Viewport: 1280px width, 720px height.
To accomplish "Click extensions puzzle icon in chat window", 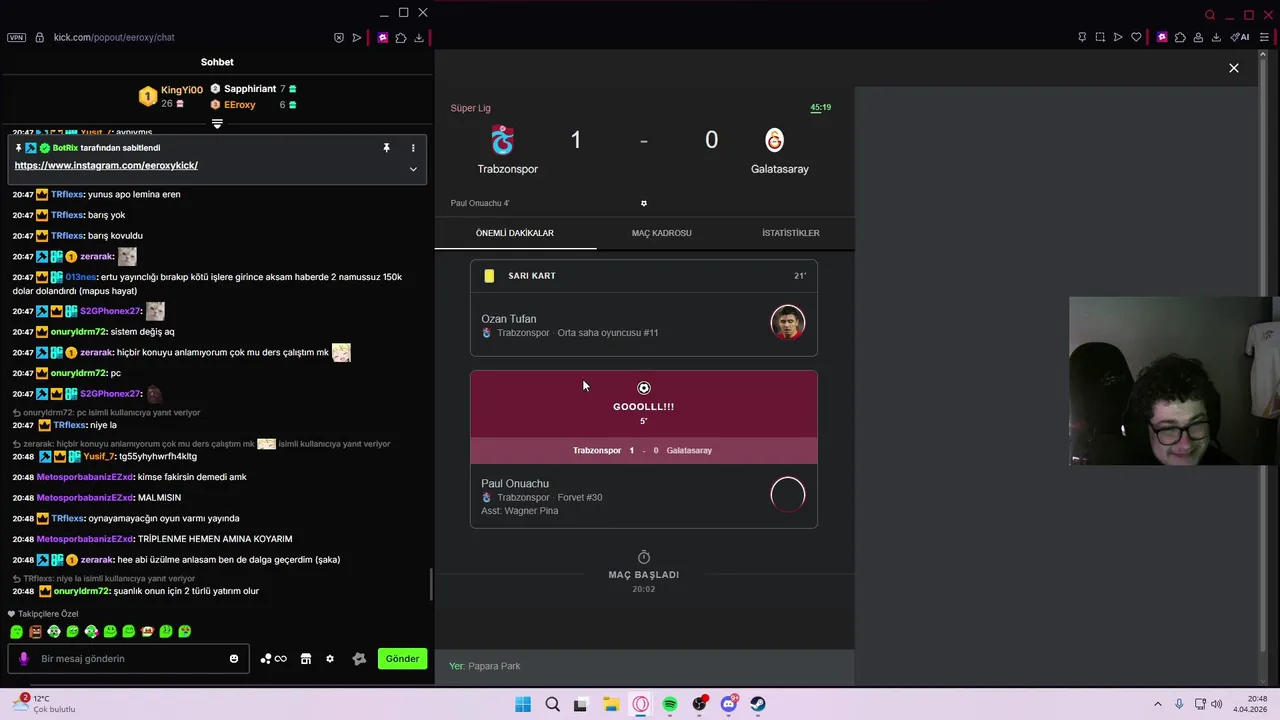I will [x=401, y=38].
